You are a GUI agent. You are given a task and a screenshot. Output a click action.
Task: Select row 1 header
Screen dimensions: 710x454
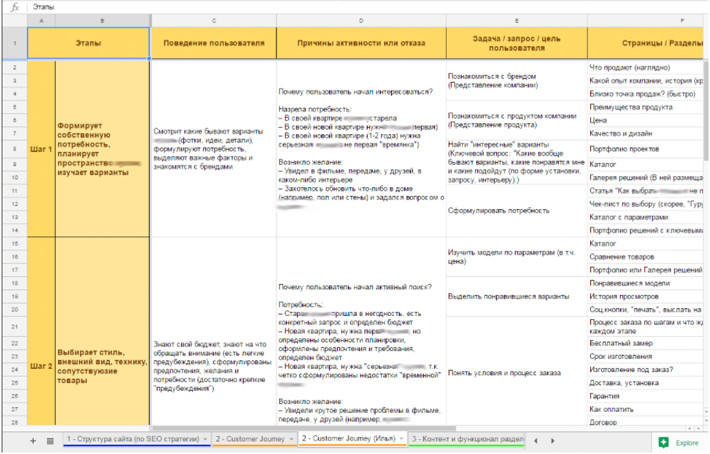14,43
